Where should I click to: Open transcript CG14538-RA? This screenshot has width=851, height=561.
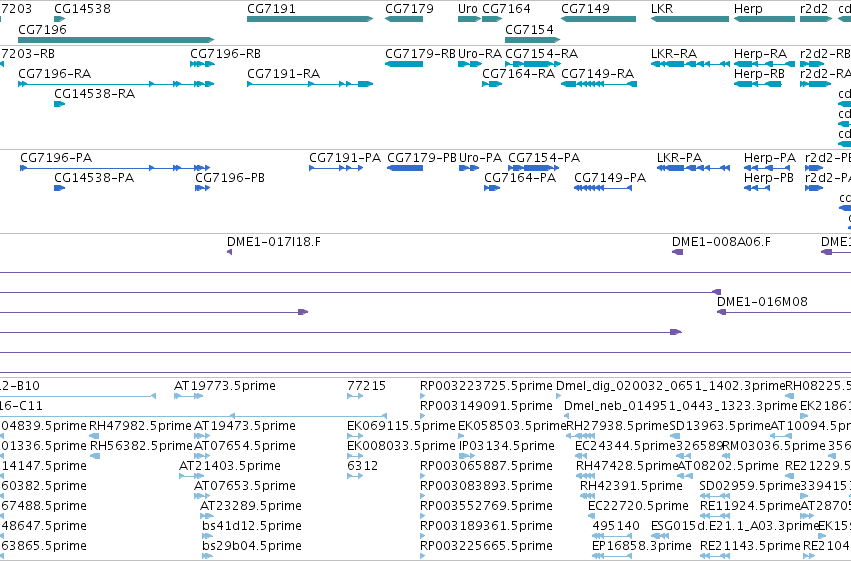[x=94, y=94]
